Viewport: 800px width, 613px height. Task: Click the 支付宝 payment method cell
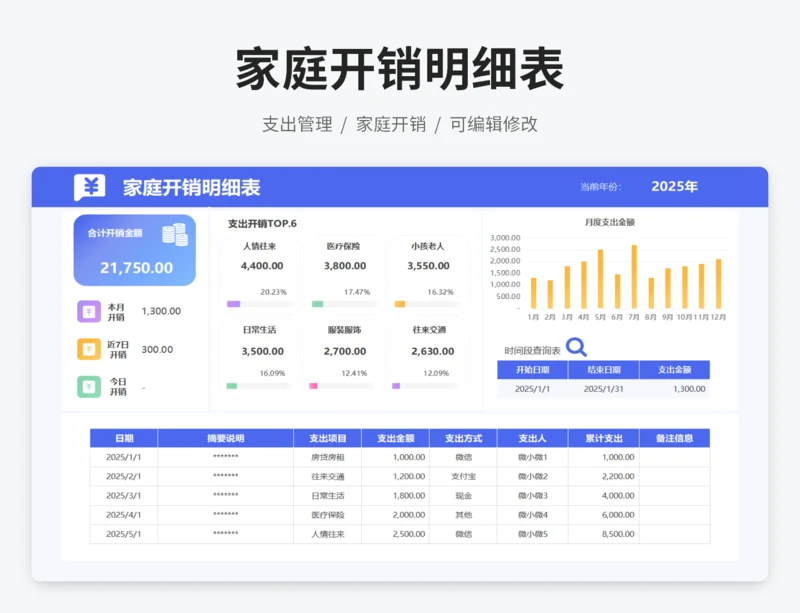coord(463,476)
